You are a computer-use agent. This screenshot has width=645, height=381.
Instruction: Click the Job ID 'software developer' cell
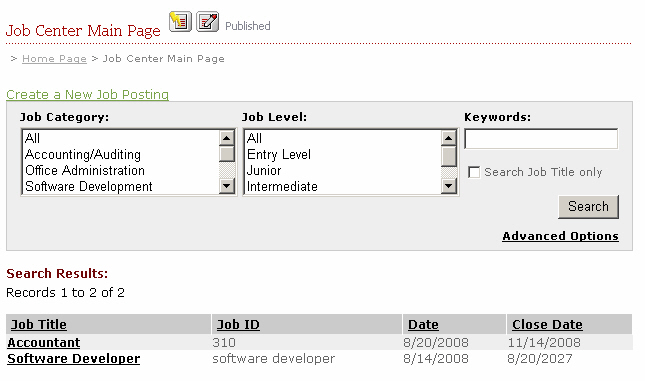tap(274, 358)
